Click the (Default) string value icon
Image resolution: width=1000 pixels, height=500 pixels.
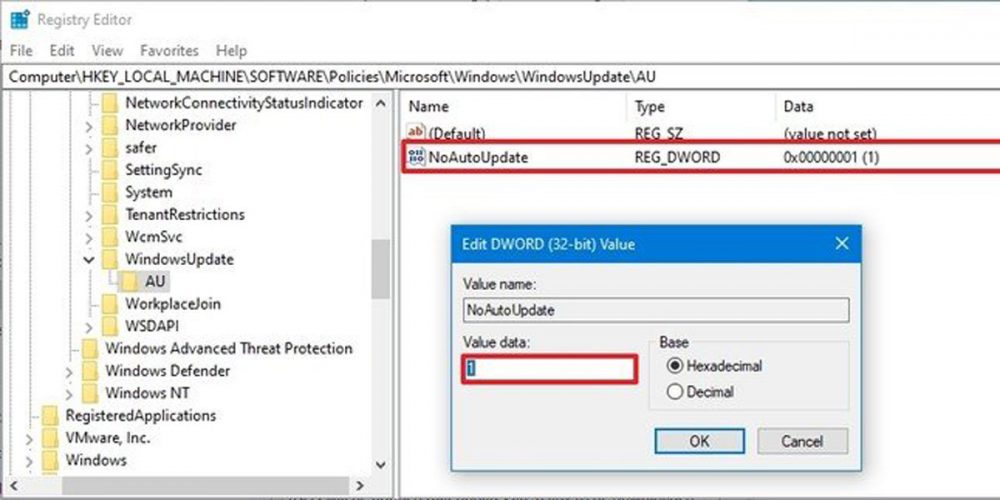point(416,133)
